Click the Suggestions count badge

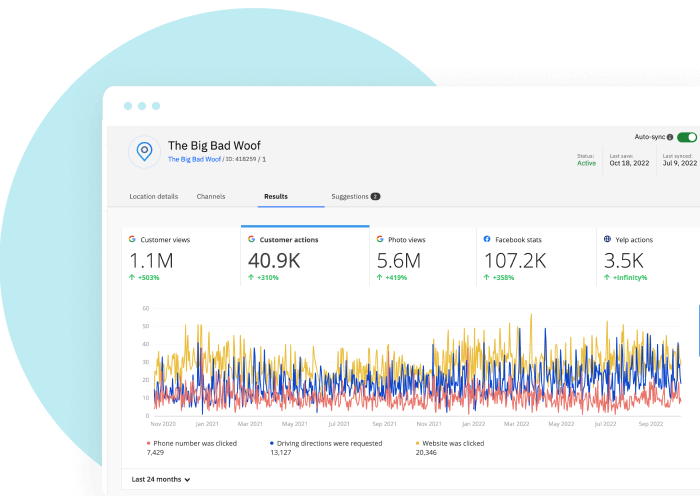375,196
